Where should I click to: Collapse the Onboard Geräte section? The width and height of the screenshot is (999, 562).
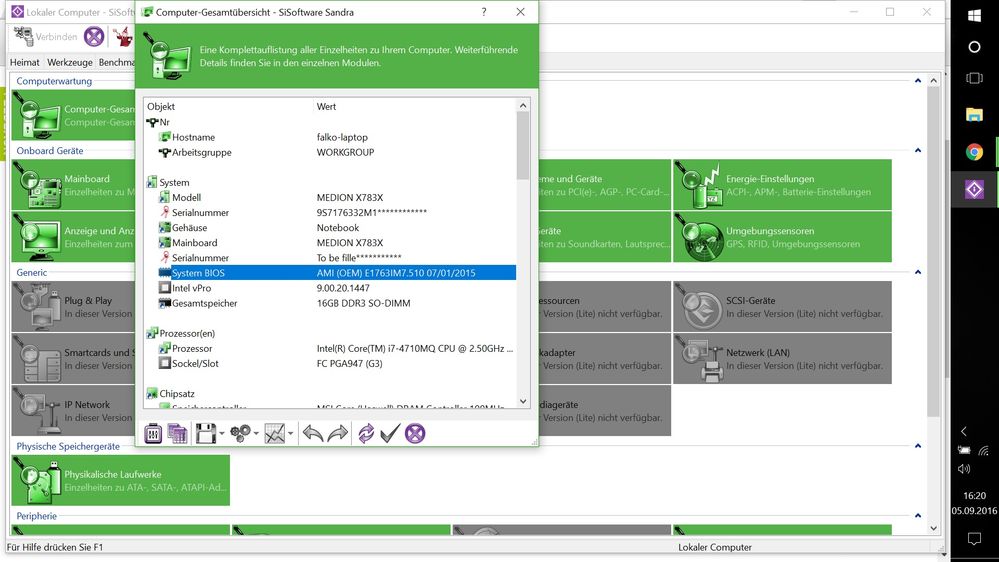[x=918, y=151]
